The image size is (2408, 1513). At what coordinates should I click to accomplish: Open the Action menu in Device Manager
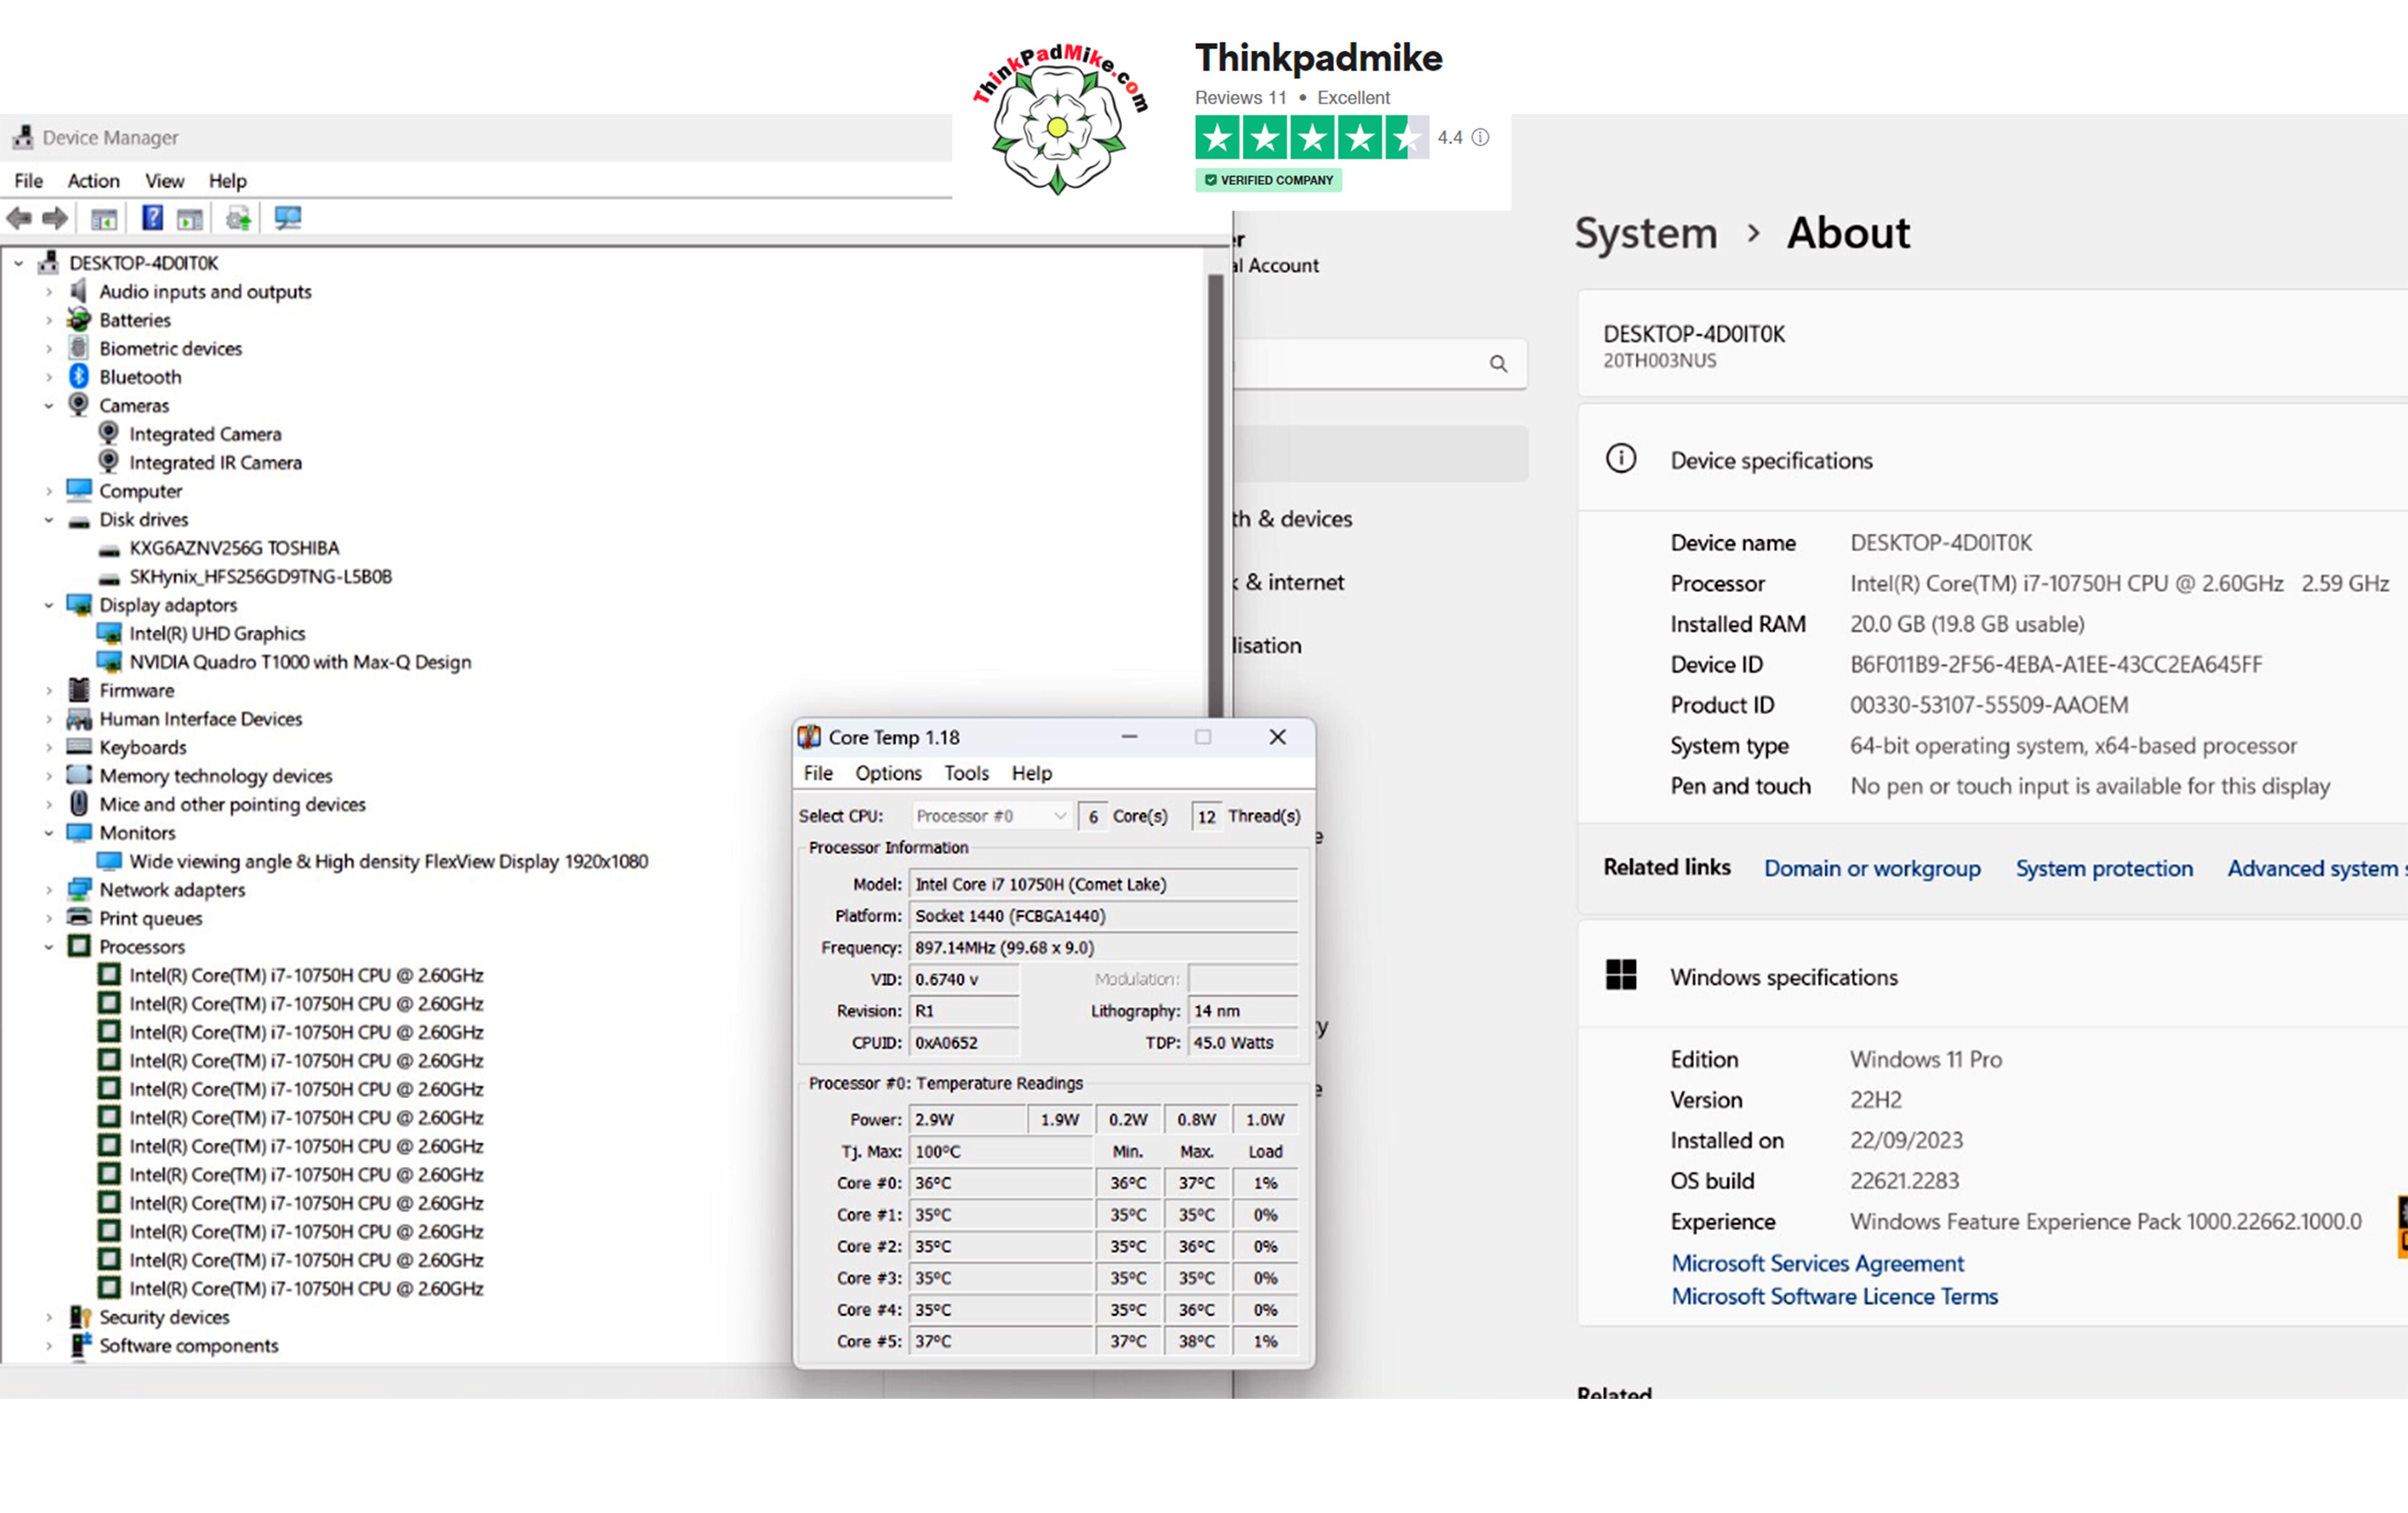pyautogui.click(x=93, y=181)
